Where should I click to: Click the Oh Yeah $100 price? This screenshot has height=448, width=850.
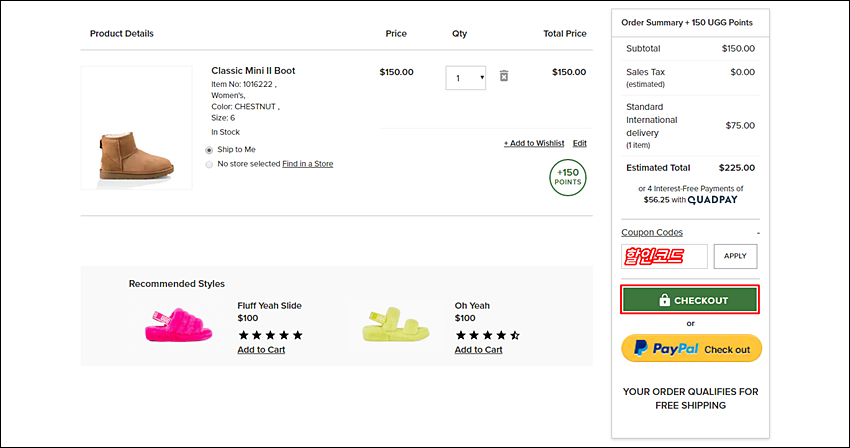tap(465, 318)
